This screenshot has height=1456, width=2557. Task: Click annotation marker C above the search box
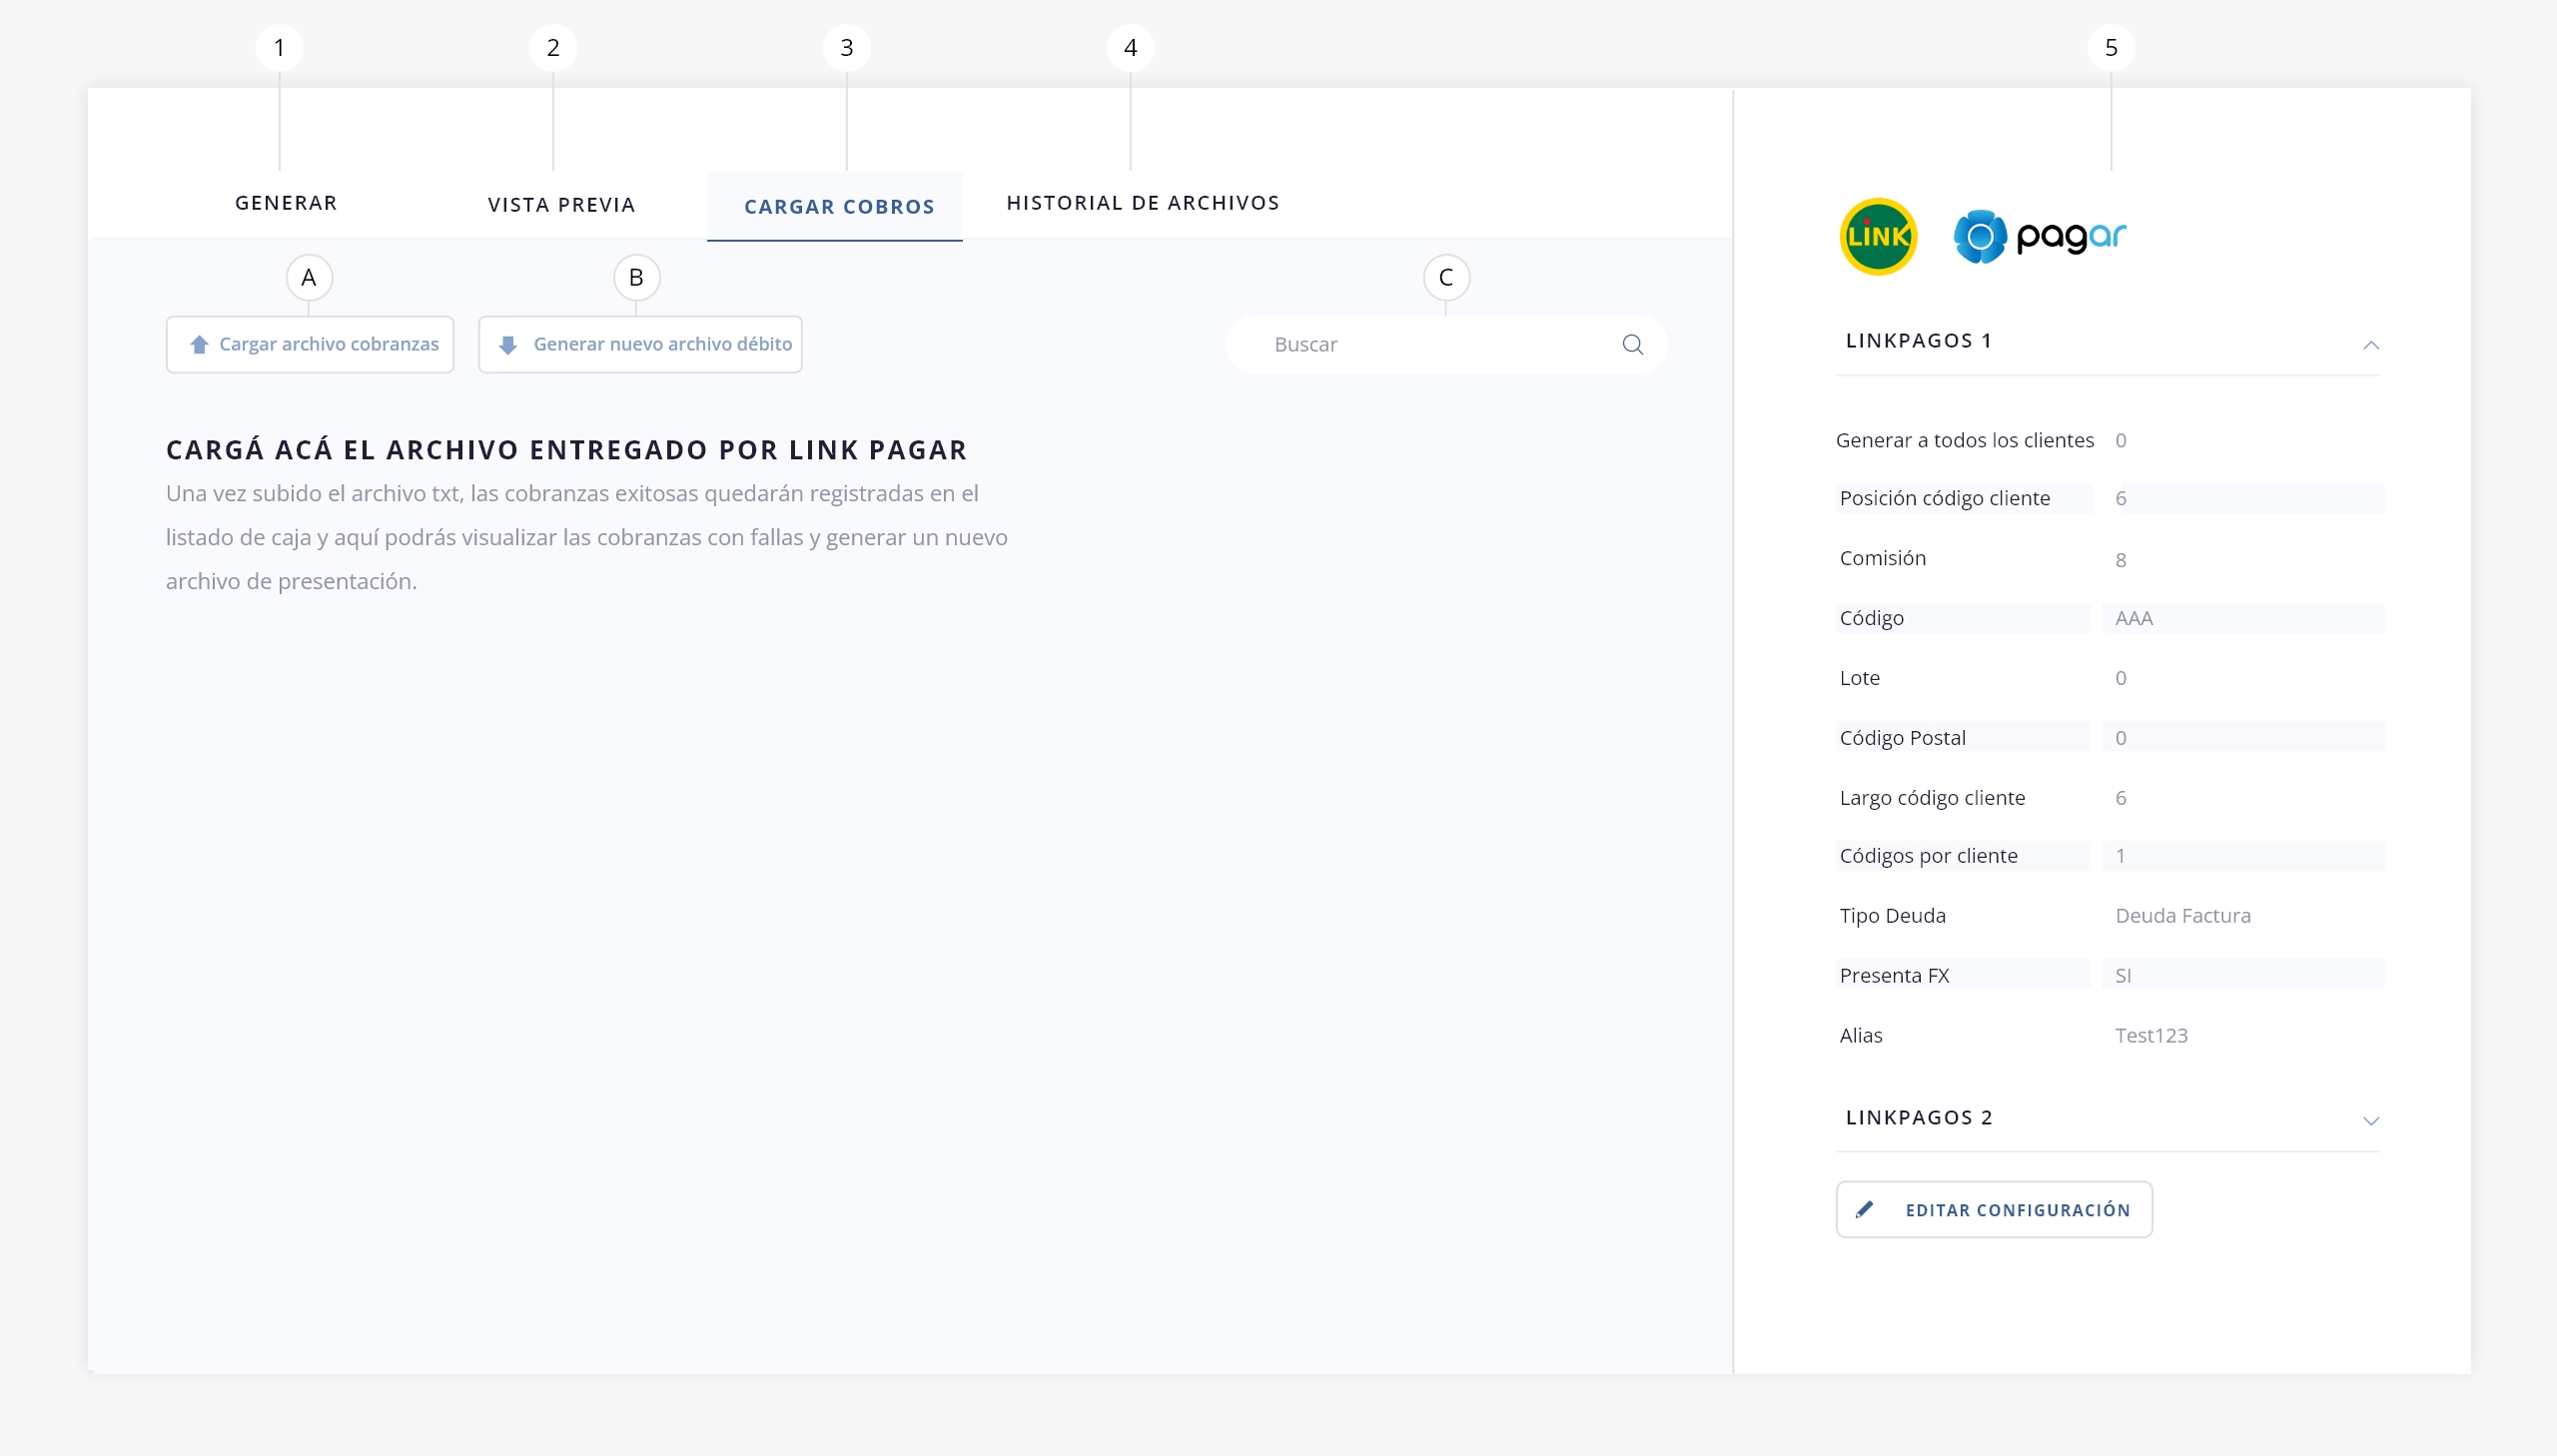1445,278
